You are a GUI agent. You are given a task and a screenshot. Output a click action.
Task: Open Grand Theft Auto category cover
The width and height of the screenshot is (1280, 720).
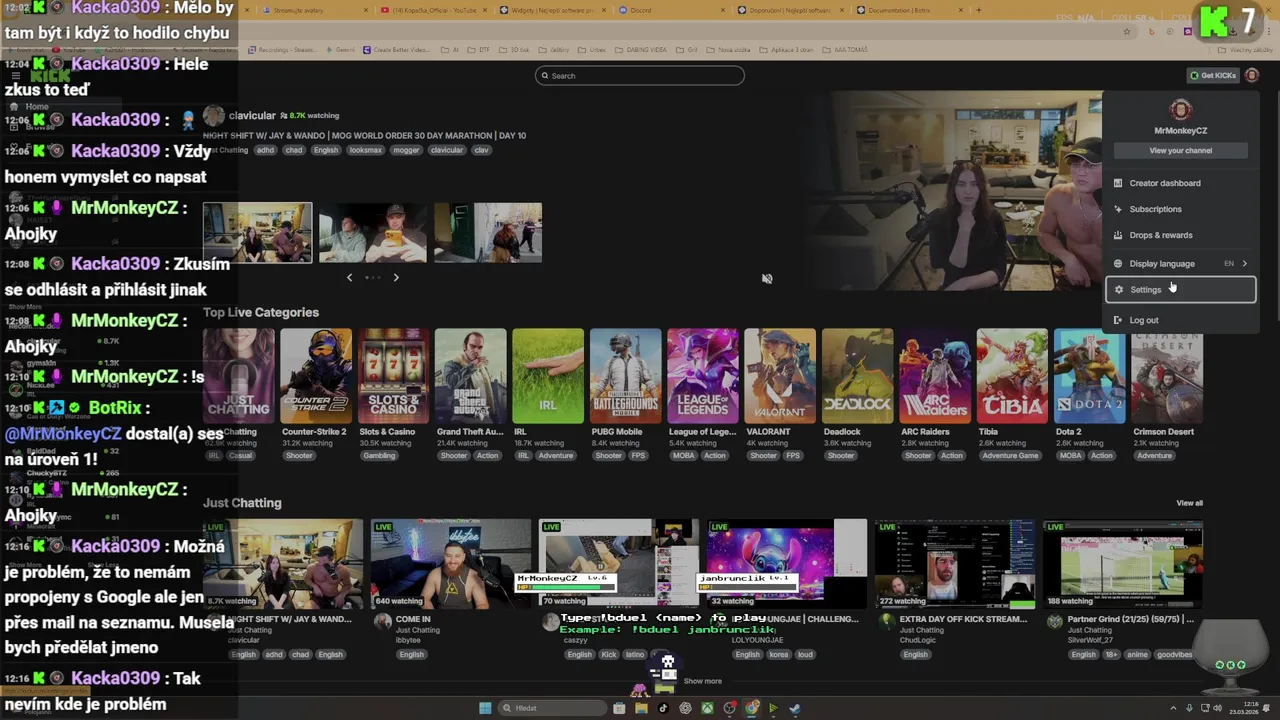(x=471, y=376)
